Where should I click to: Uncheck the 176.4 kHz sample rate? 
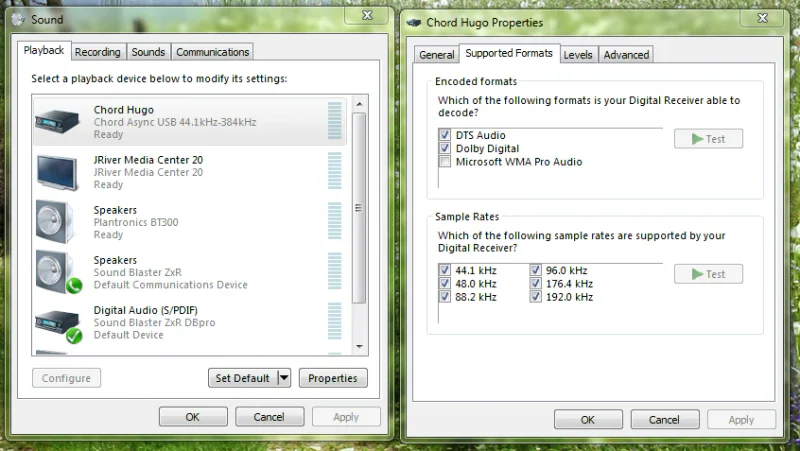coord(535,283)
